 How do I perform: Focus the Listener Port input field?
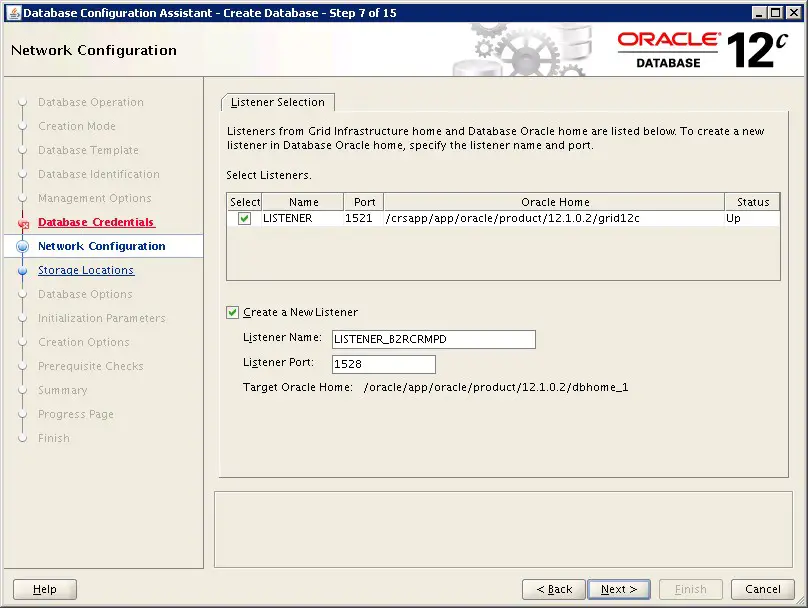point(384,364)
